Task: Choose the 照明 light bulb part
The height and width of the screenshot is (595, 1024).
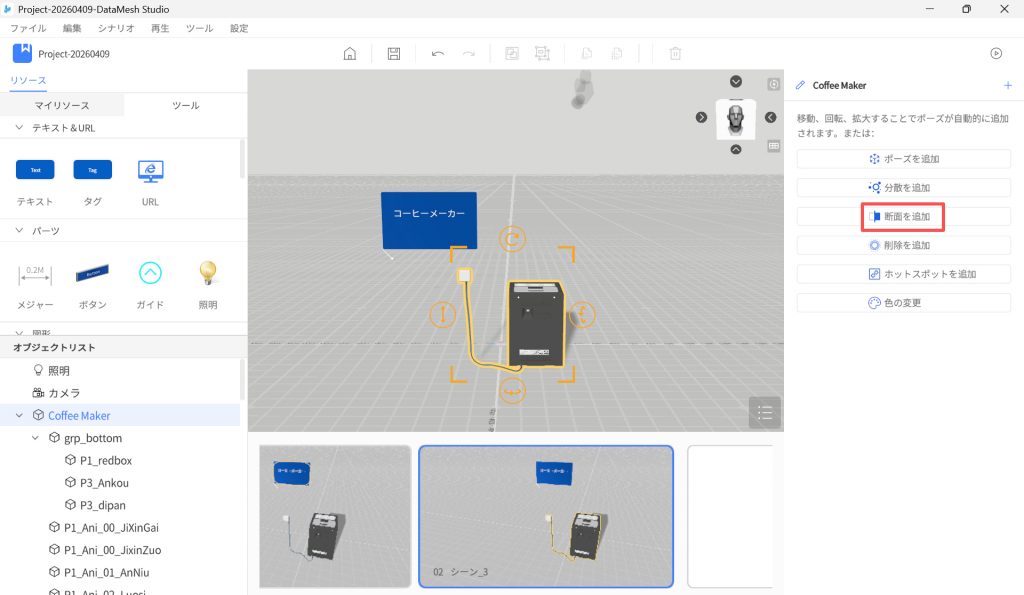Action: click(x=207, y=273)
